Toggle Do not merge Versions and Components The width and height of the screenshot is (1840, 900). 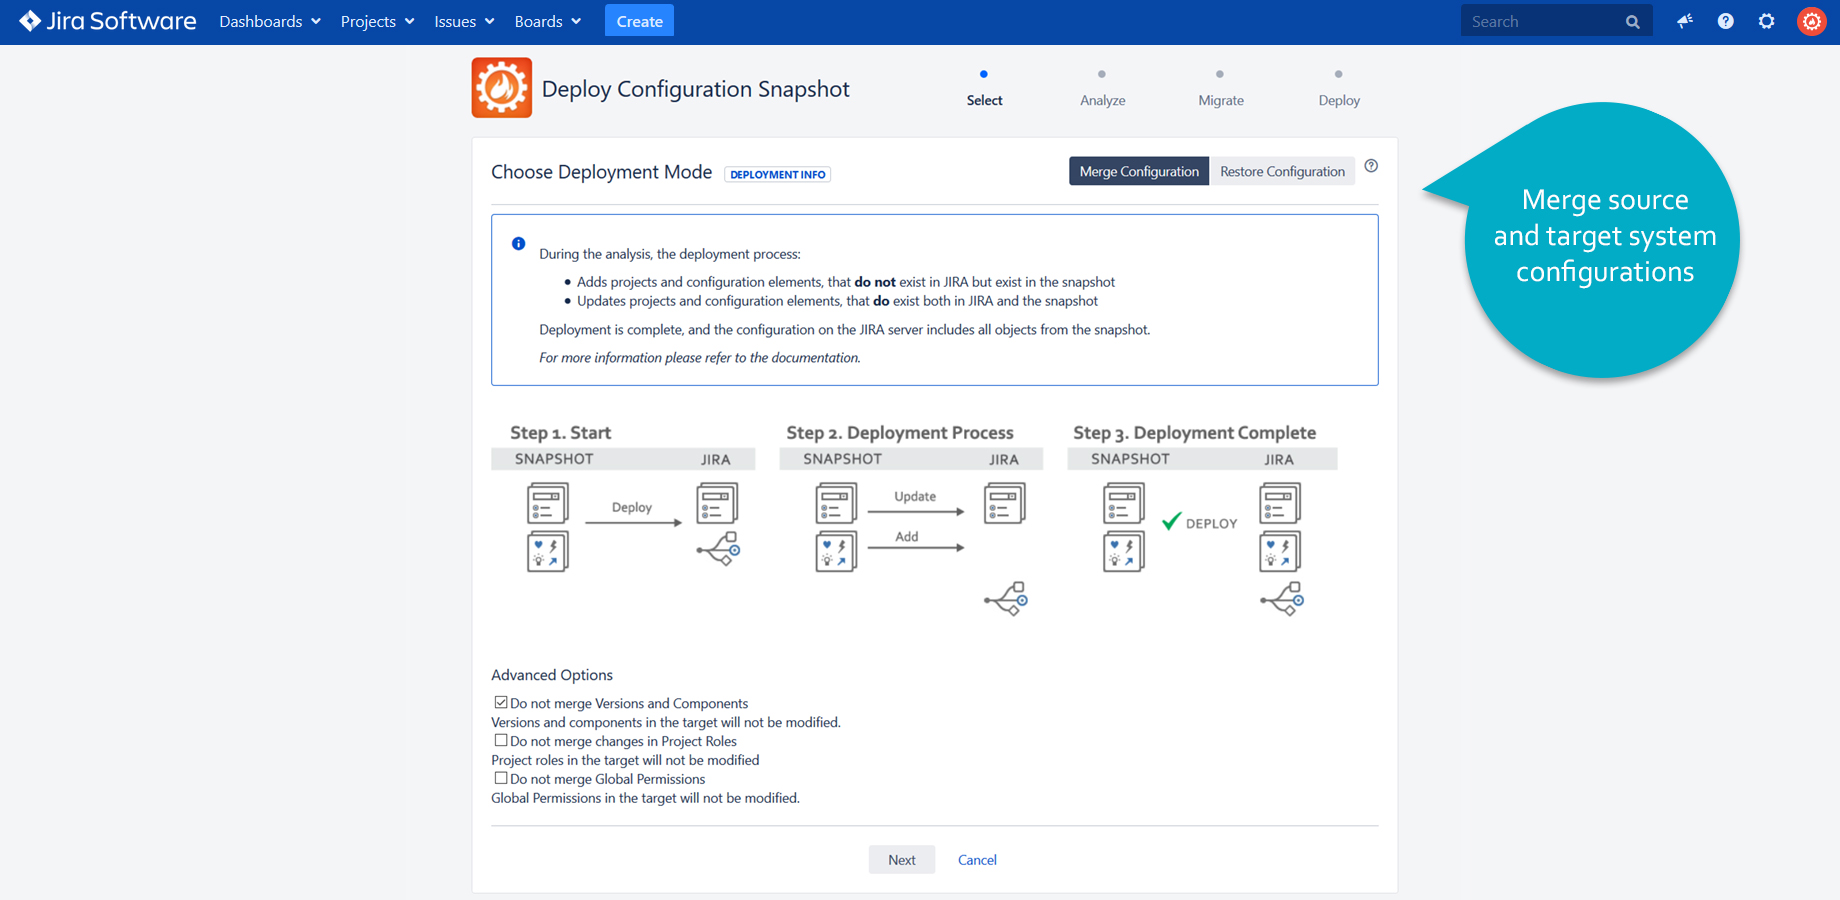501,703
